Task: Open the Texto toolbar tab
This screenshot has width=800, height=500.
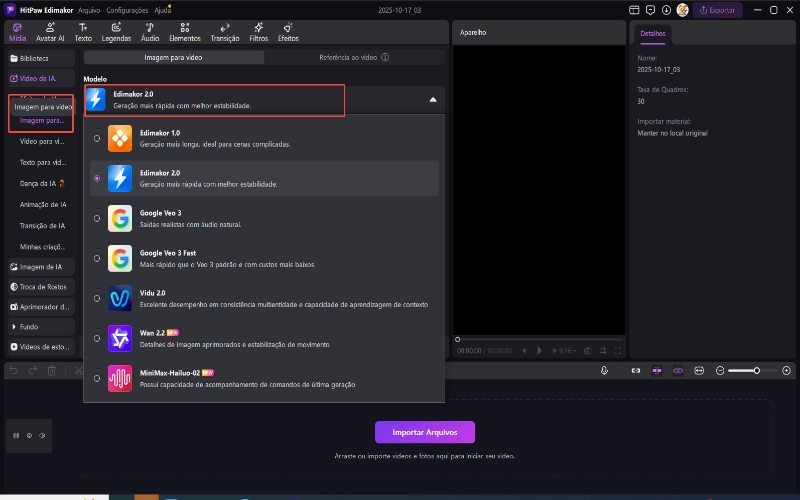Action: [x=83, y=32]
